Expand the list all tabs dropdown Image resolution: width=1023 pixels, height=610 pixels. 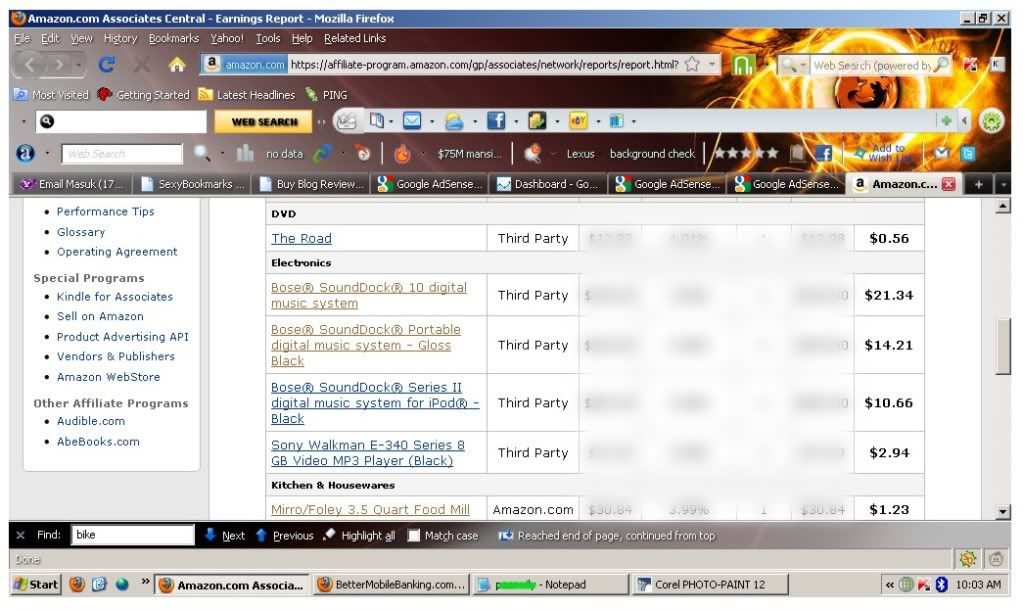pyautogui.click(x=1003, y=185)
